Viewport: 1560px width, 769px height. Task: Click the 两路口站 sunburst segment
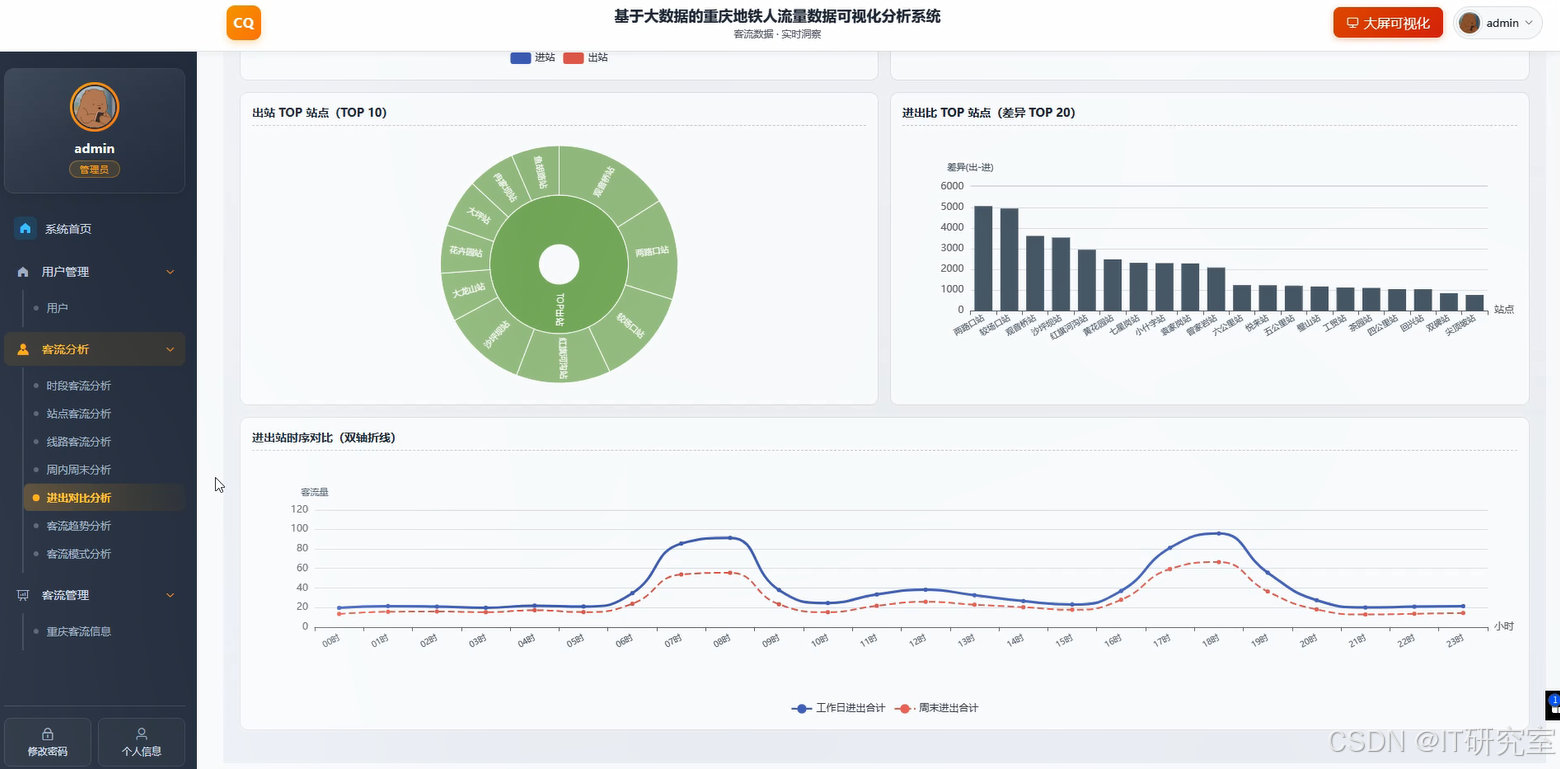click(652, 251)
